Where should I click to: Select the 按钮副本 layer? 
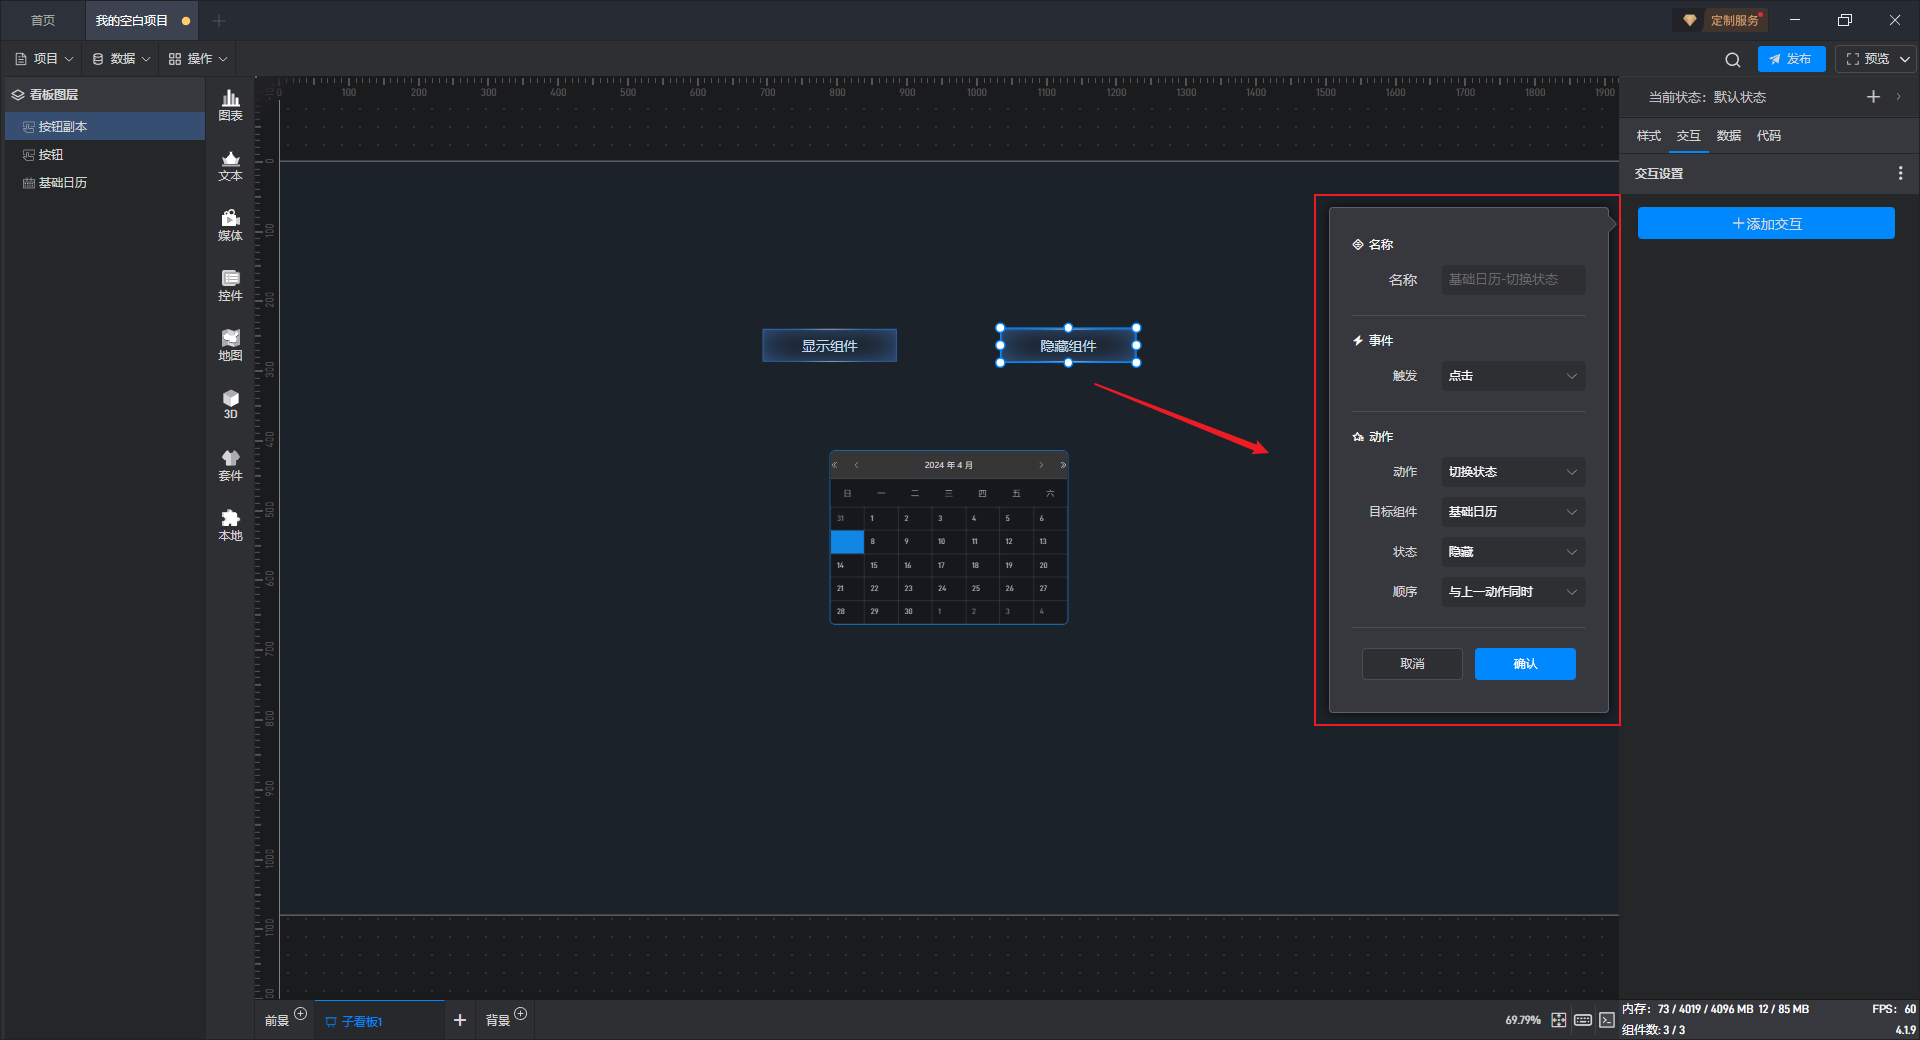click(105, 127)
